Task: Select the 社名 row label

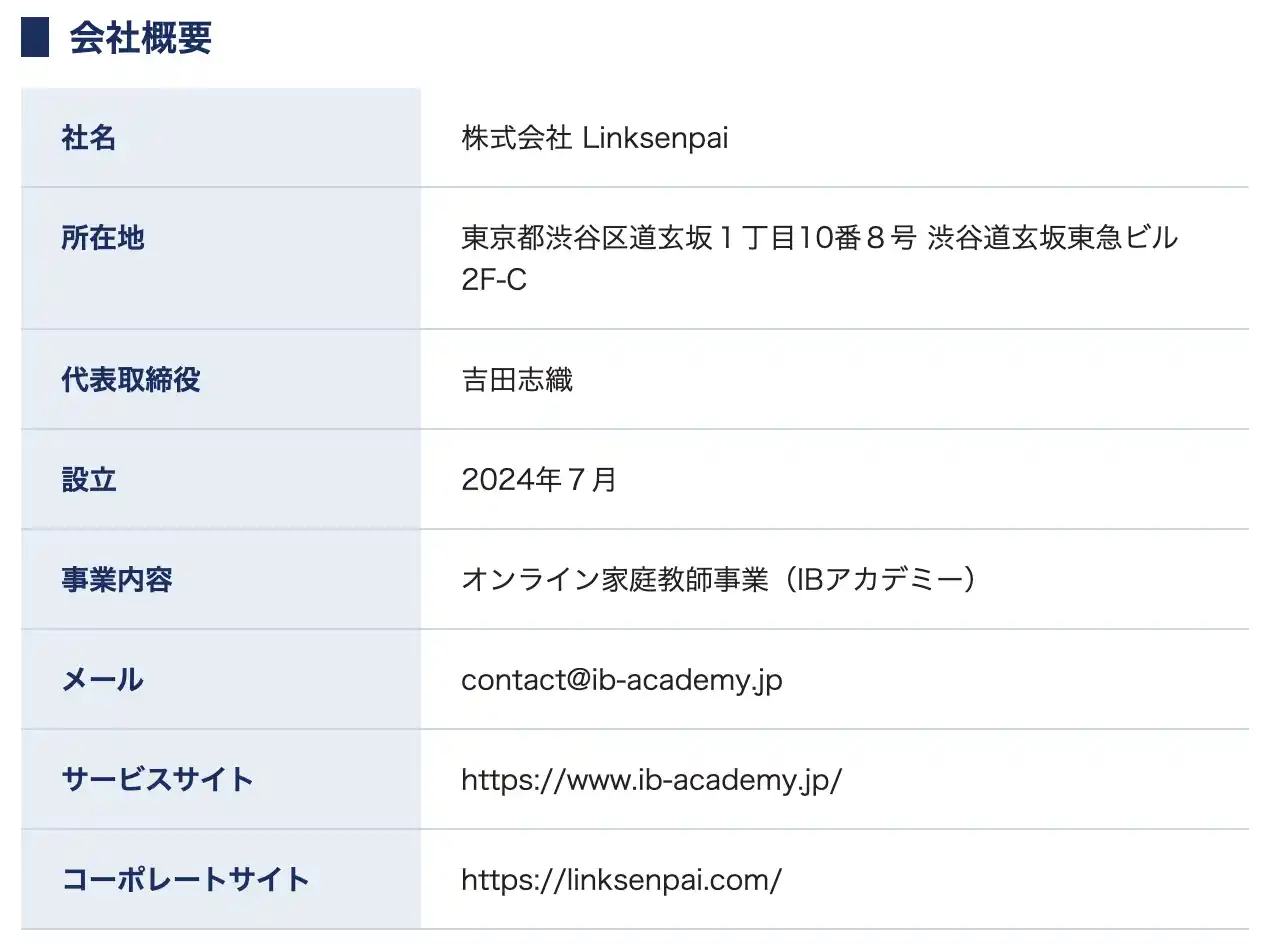Action: pos(89,138)
